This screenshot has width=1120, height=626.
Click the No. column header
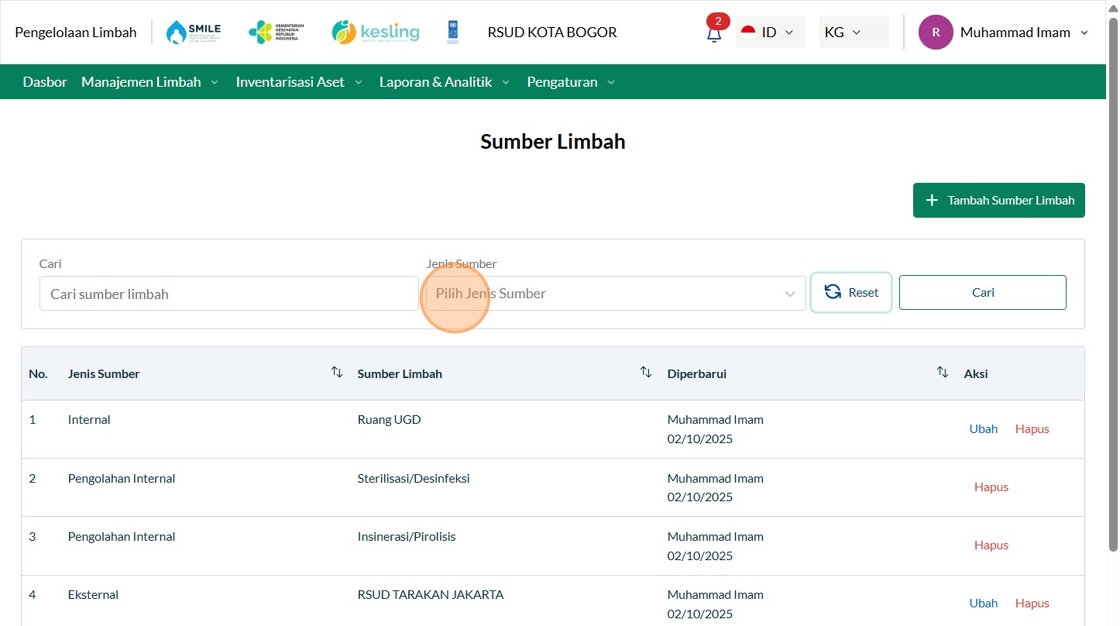pyautogui.click(x=38, y=374)
